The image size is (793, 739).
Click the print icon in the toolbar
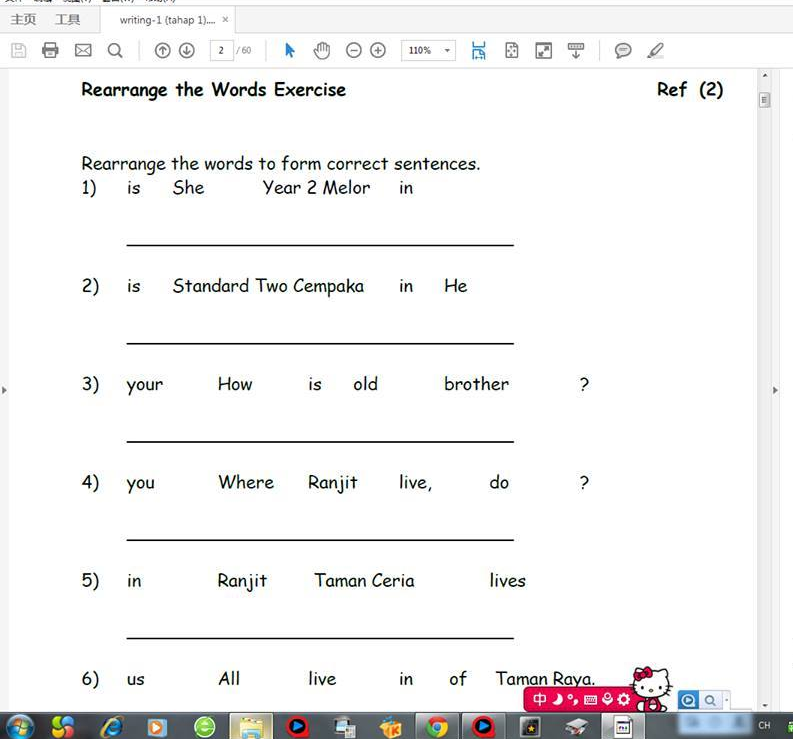coord(50,50)
